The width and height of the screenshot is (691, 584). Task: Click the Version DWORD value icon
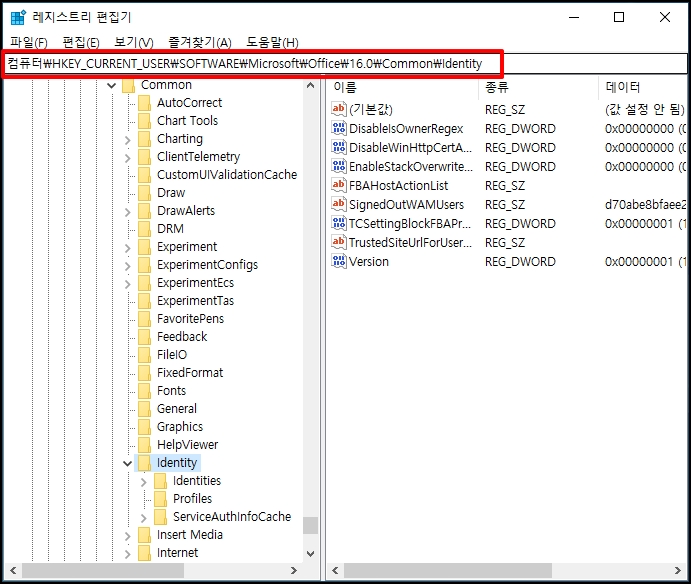pyautogui.click(x=338, y=260)
